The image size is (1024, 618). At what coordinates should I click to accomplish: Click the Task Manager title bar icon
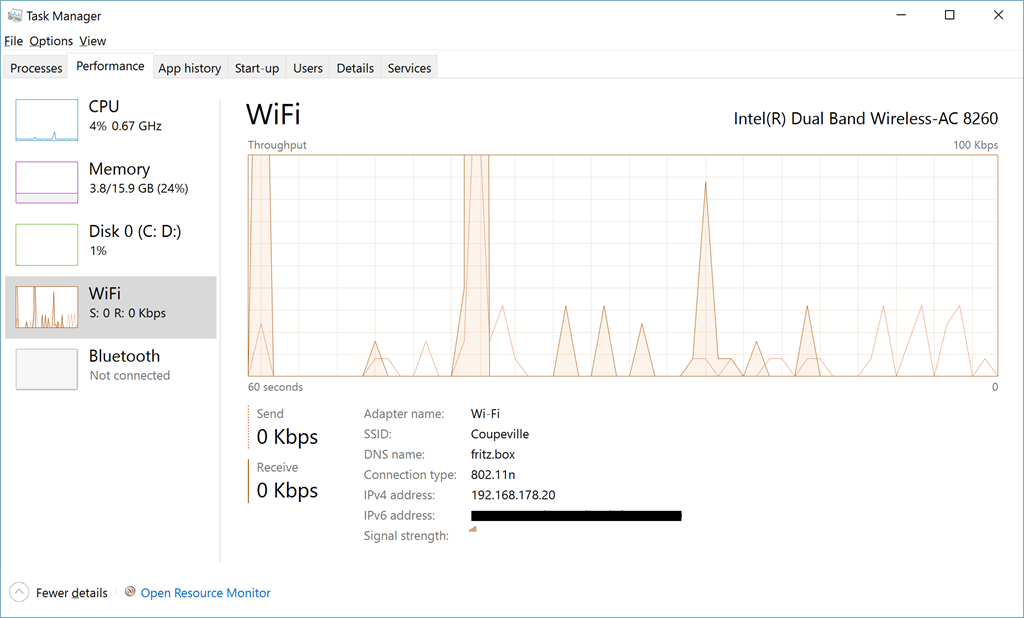tap(14, 16)
